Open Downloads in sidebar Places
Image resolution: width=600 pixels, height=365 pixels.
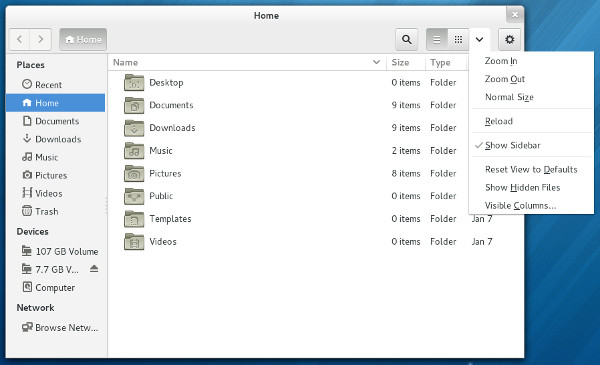click(55, 139)
